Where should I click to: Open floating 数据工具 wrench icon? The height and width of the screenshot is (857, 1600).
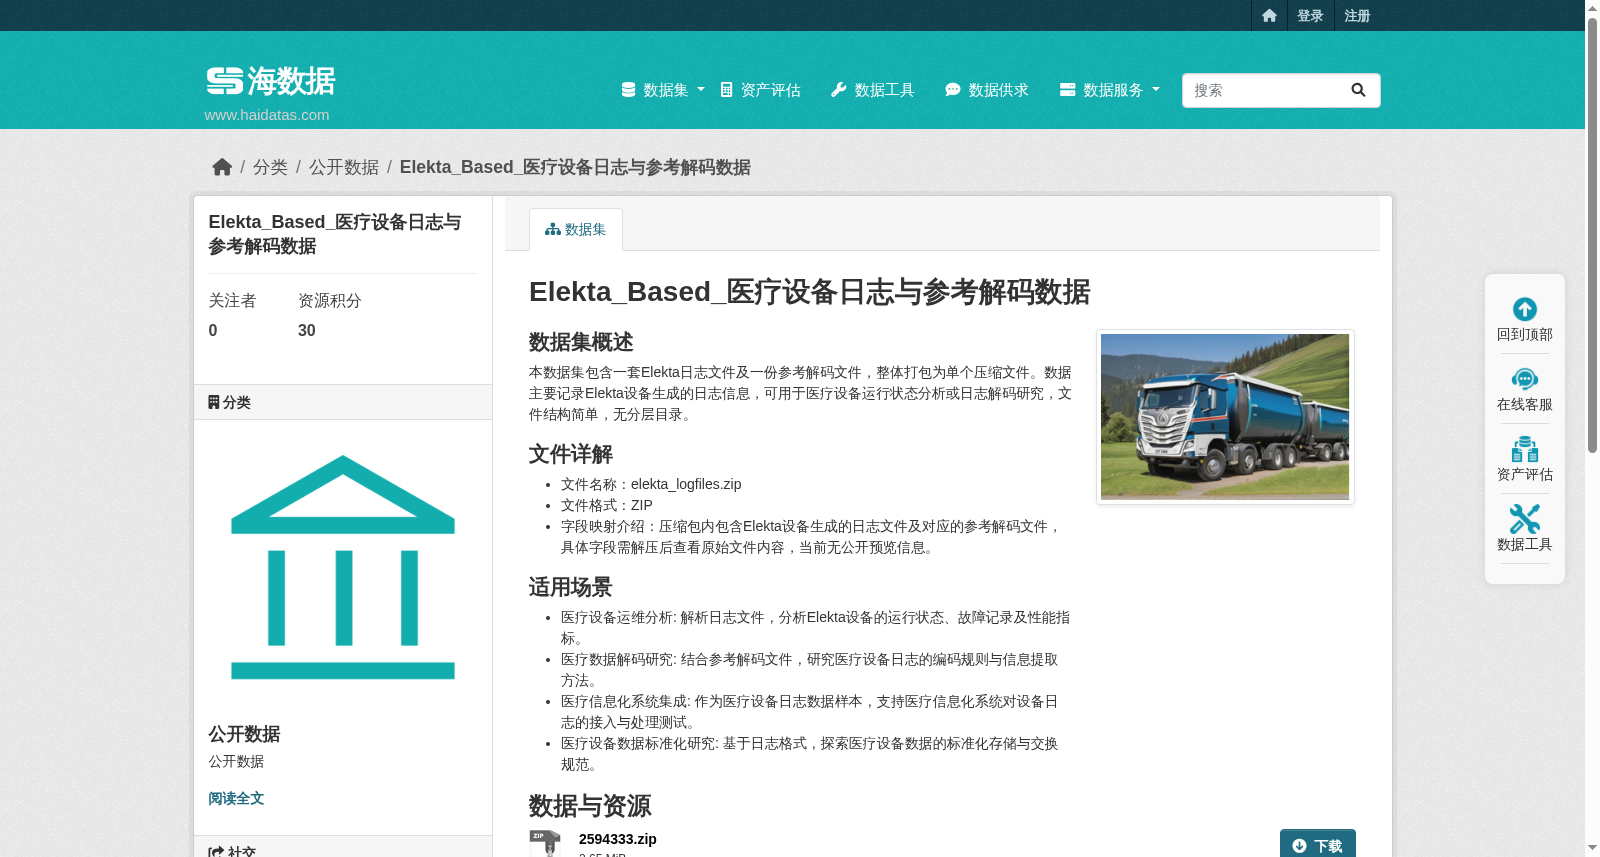tap(1525, 519)
